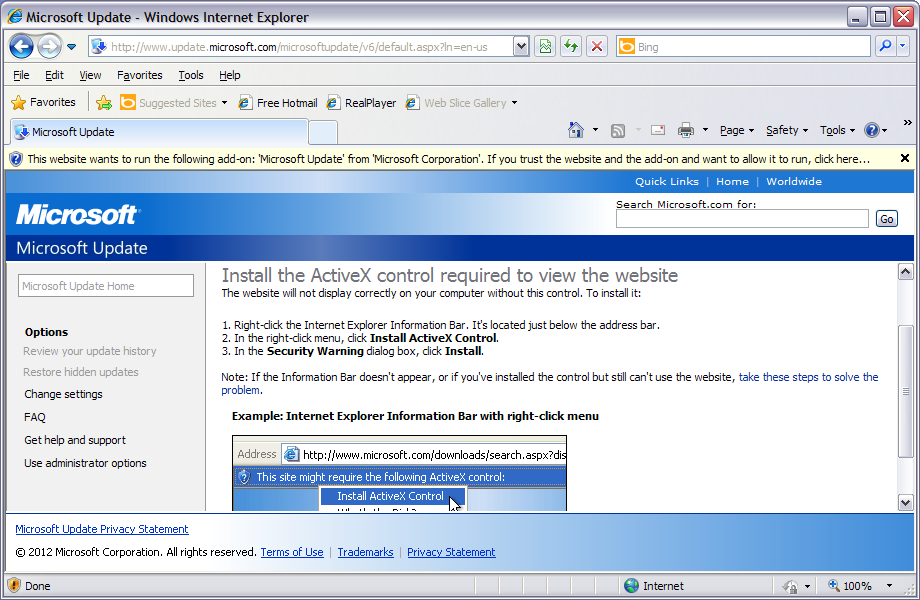Toggle Compatibility View icon

(x=545, y=47)
